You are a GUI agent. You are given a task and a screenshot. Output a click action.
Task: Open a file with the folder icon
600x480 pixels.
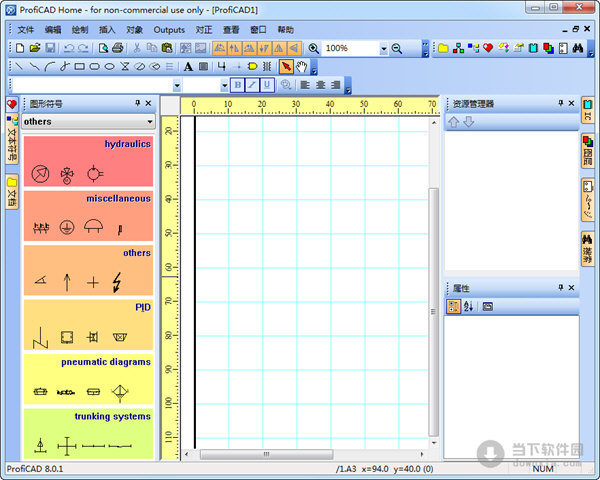35,48
